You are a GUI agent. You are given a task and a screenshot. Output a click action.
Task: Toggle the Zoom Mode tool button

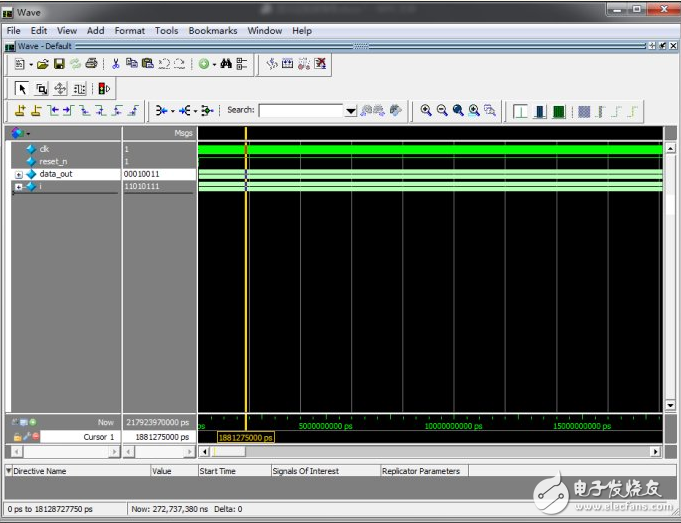(x=41, y=88)
